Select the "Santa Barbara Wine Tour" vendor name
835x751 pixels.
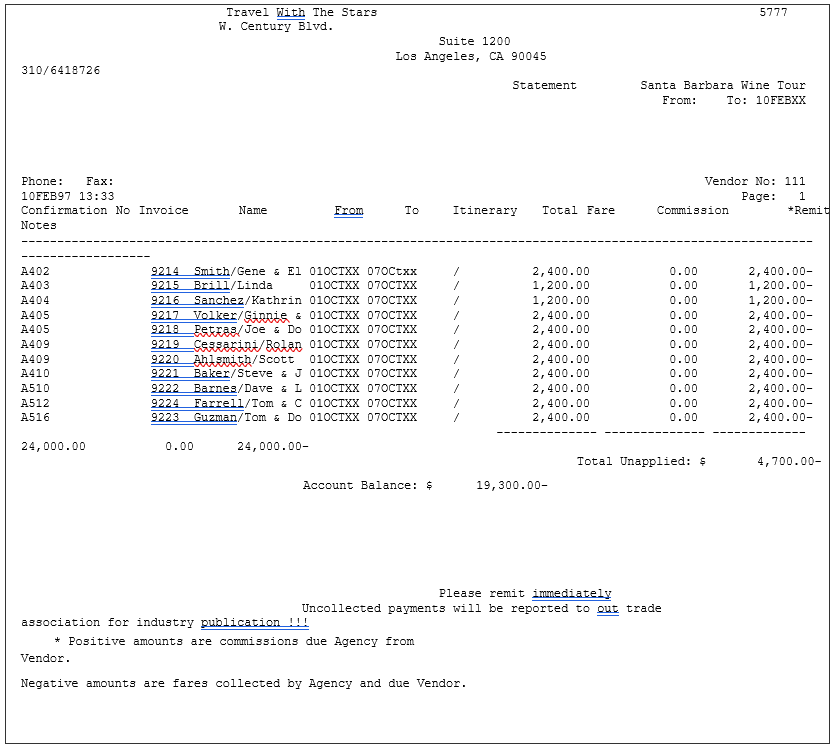(x=723, y=85)
